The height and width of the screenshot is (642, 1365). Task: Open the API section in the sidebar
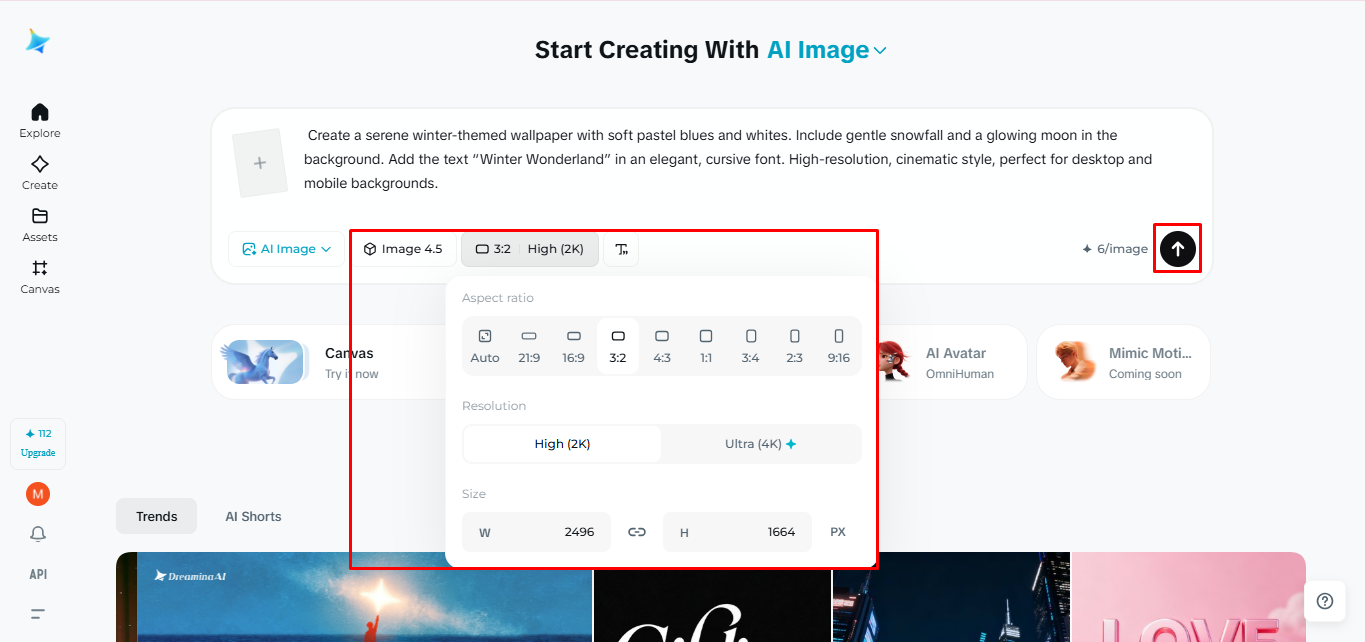[x=37, y=574]
